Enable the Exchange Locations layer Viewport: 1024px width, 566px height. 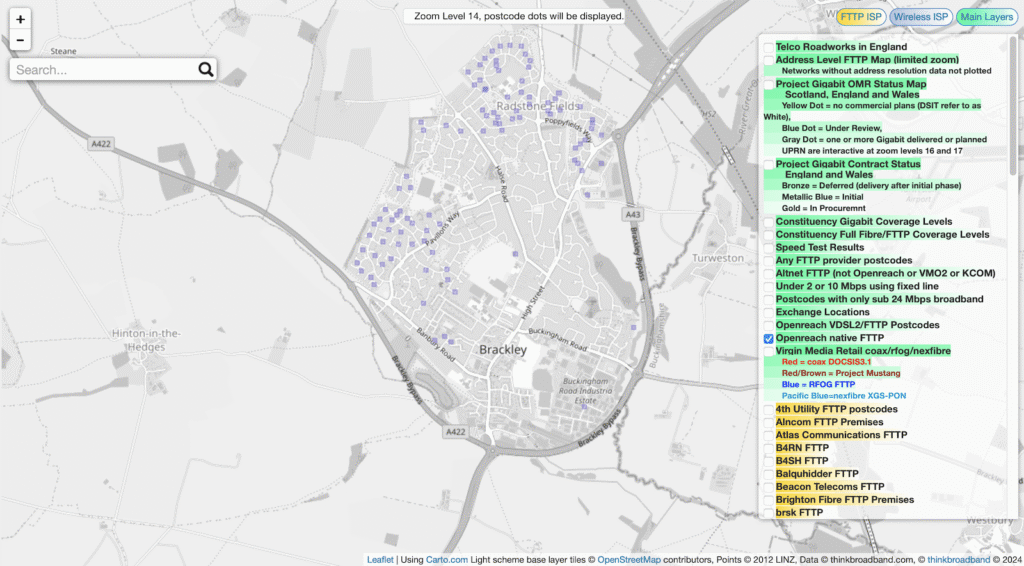tap(768, 313)
